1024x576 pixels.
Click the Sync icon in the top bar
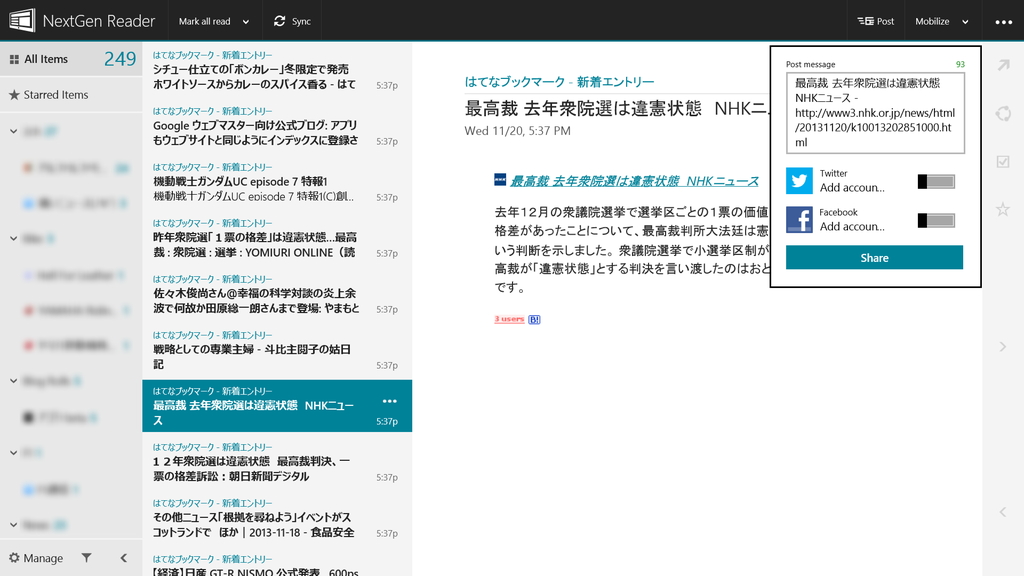point(278,20)
